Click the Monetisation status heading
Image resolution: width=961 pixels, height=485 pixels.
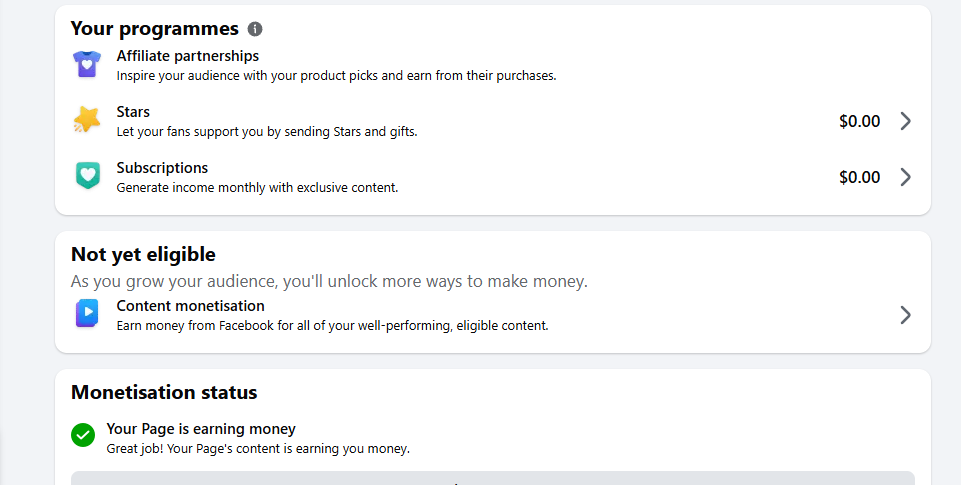point(164,392)
